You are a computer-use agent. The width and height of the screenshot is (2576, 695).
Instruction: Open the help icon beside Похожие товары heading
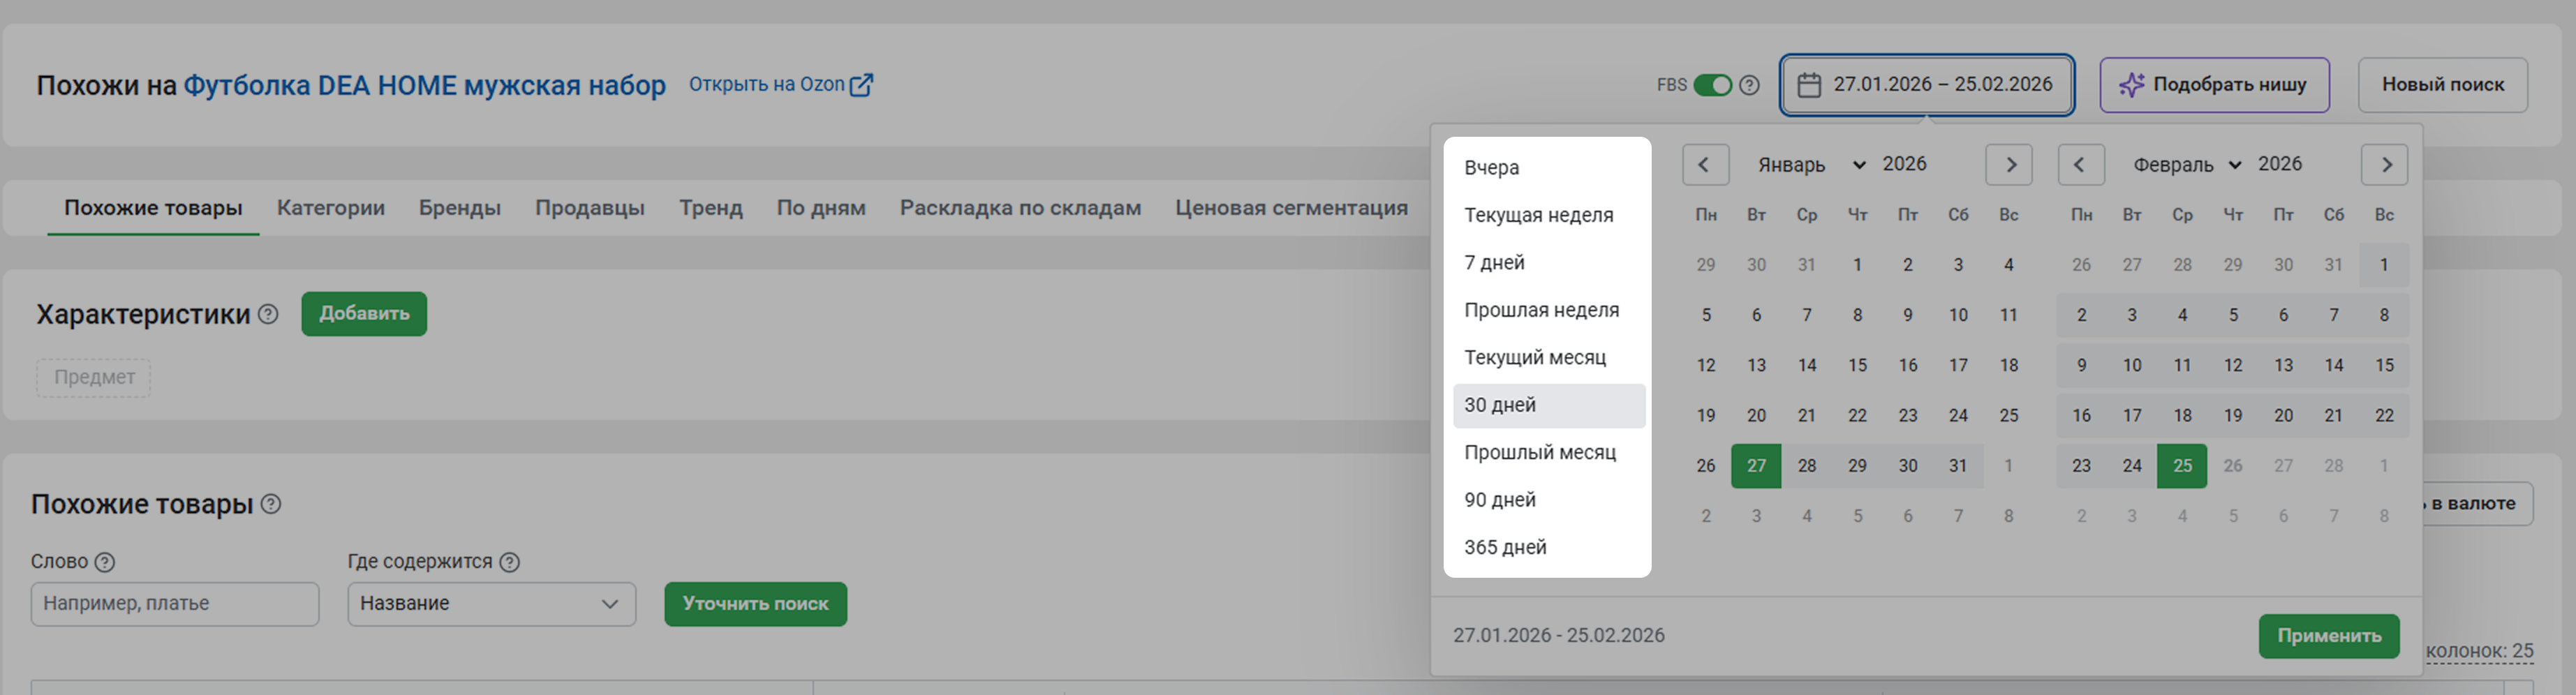coord(271,504)
